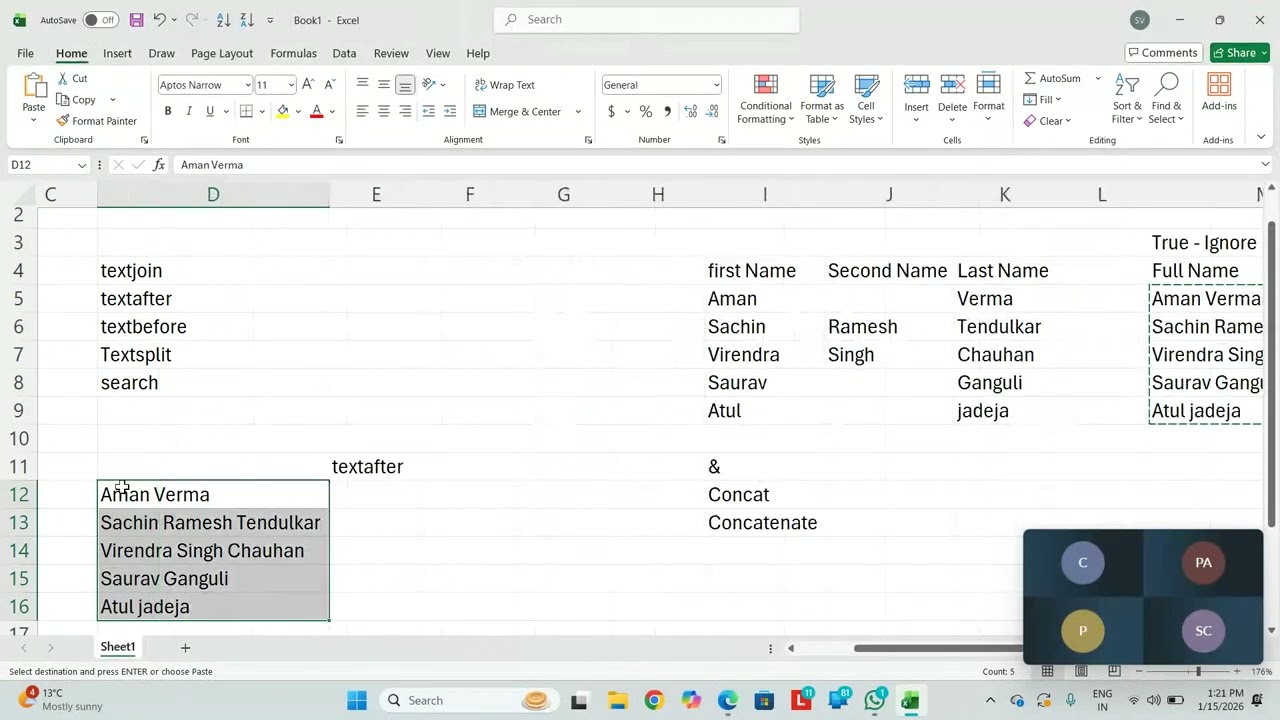Select column D header

[213, 195]
